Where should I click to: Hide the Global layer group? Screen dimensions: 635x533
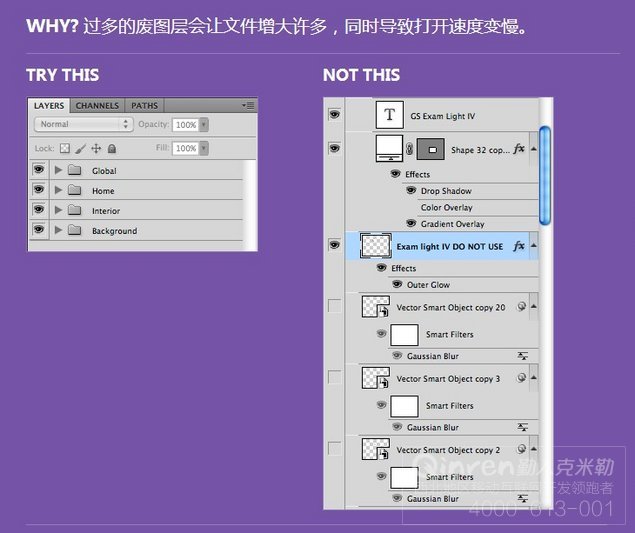39,170
